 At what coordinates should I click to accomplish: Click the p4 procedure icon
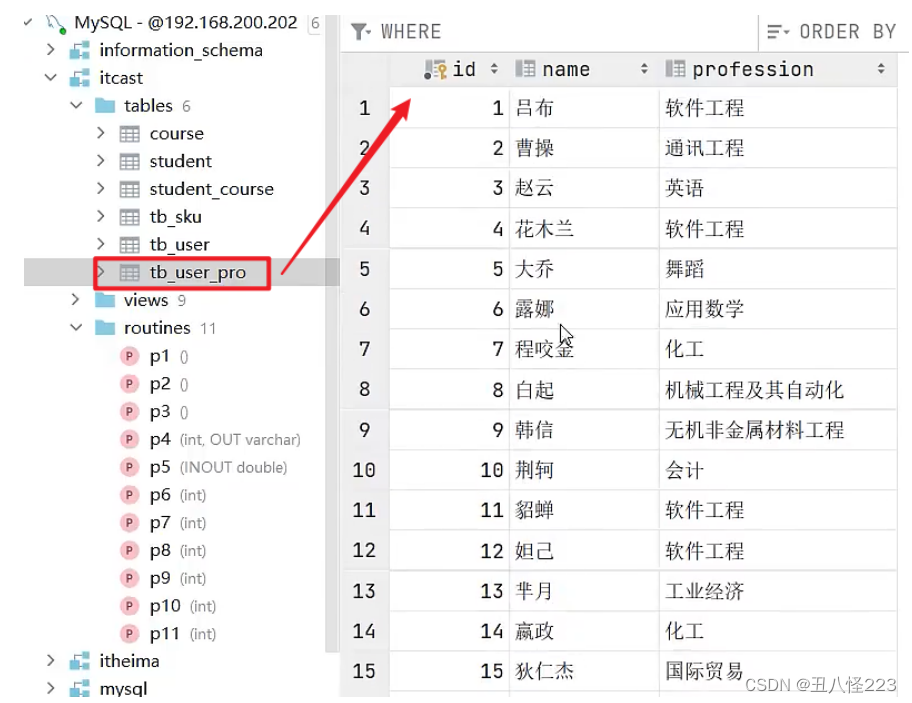pyautogui.click(x=130, y=440)
